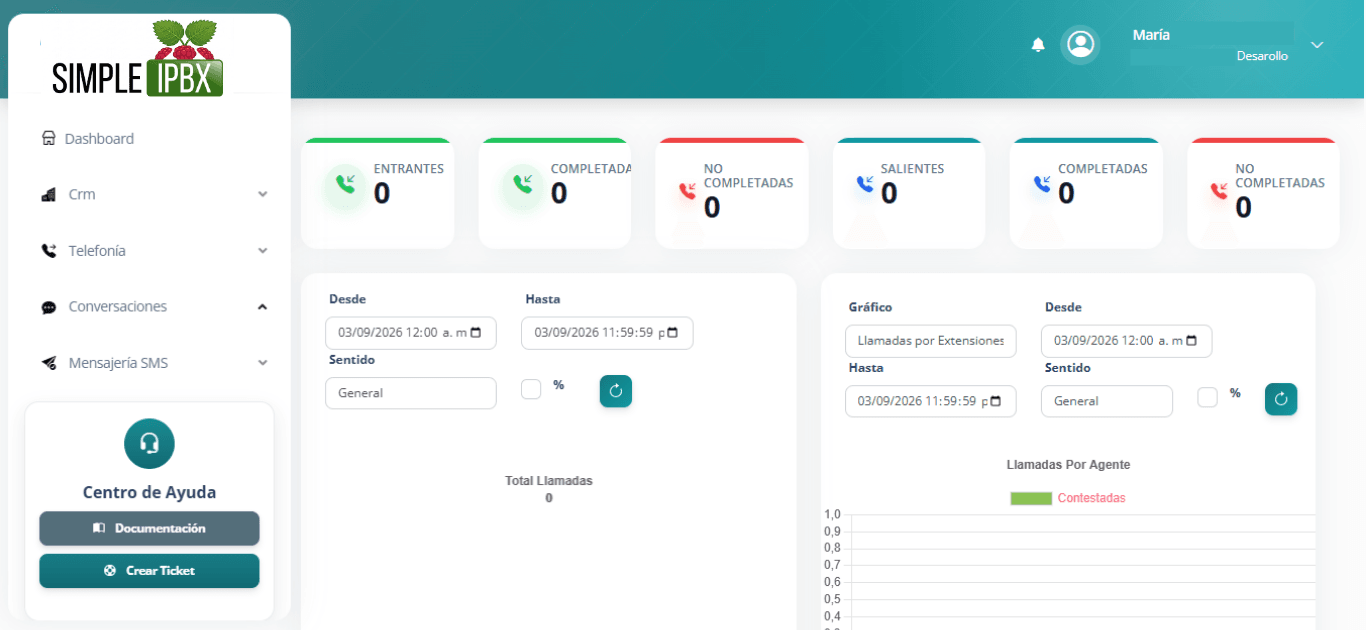Open the left panel Sentido dropdown
This screenshot has width=1366, height=630.
(x=411, y=393)
